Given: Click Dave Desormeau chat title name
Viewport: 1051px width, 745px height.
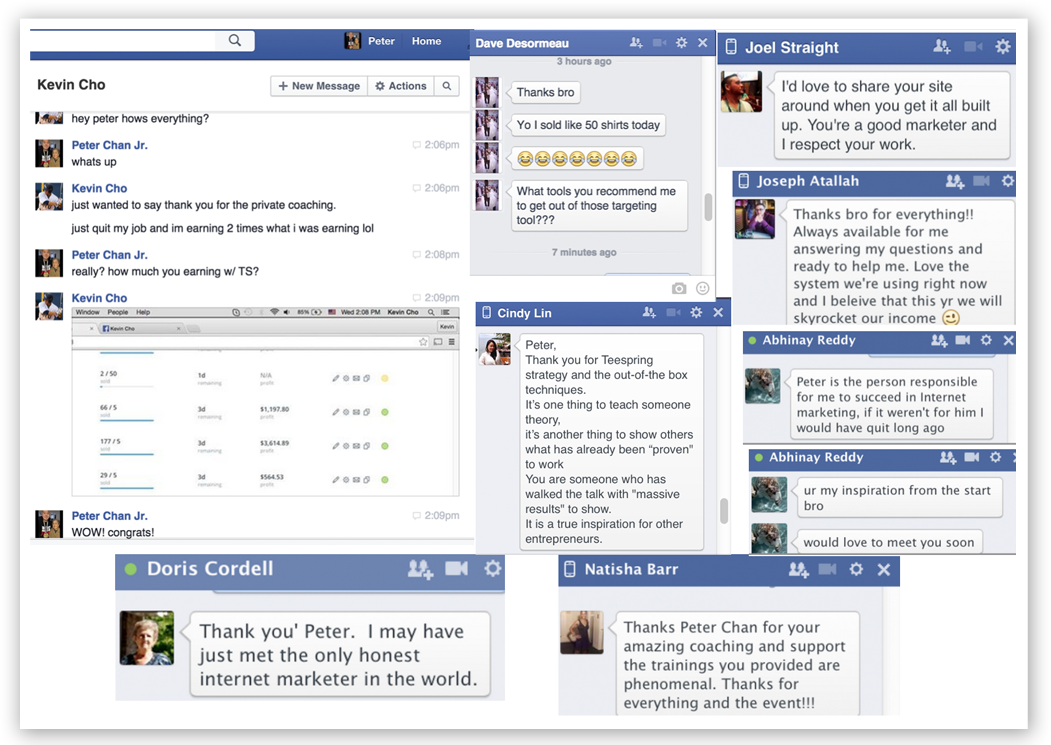Looking at the screenshot, I should tap(522, 44).
